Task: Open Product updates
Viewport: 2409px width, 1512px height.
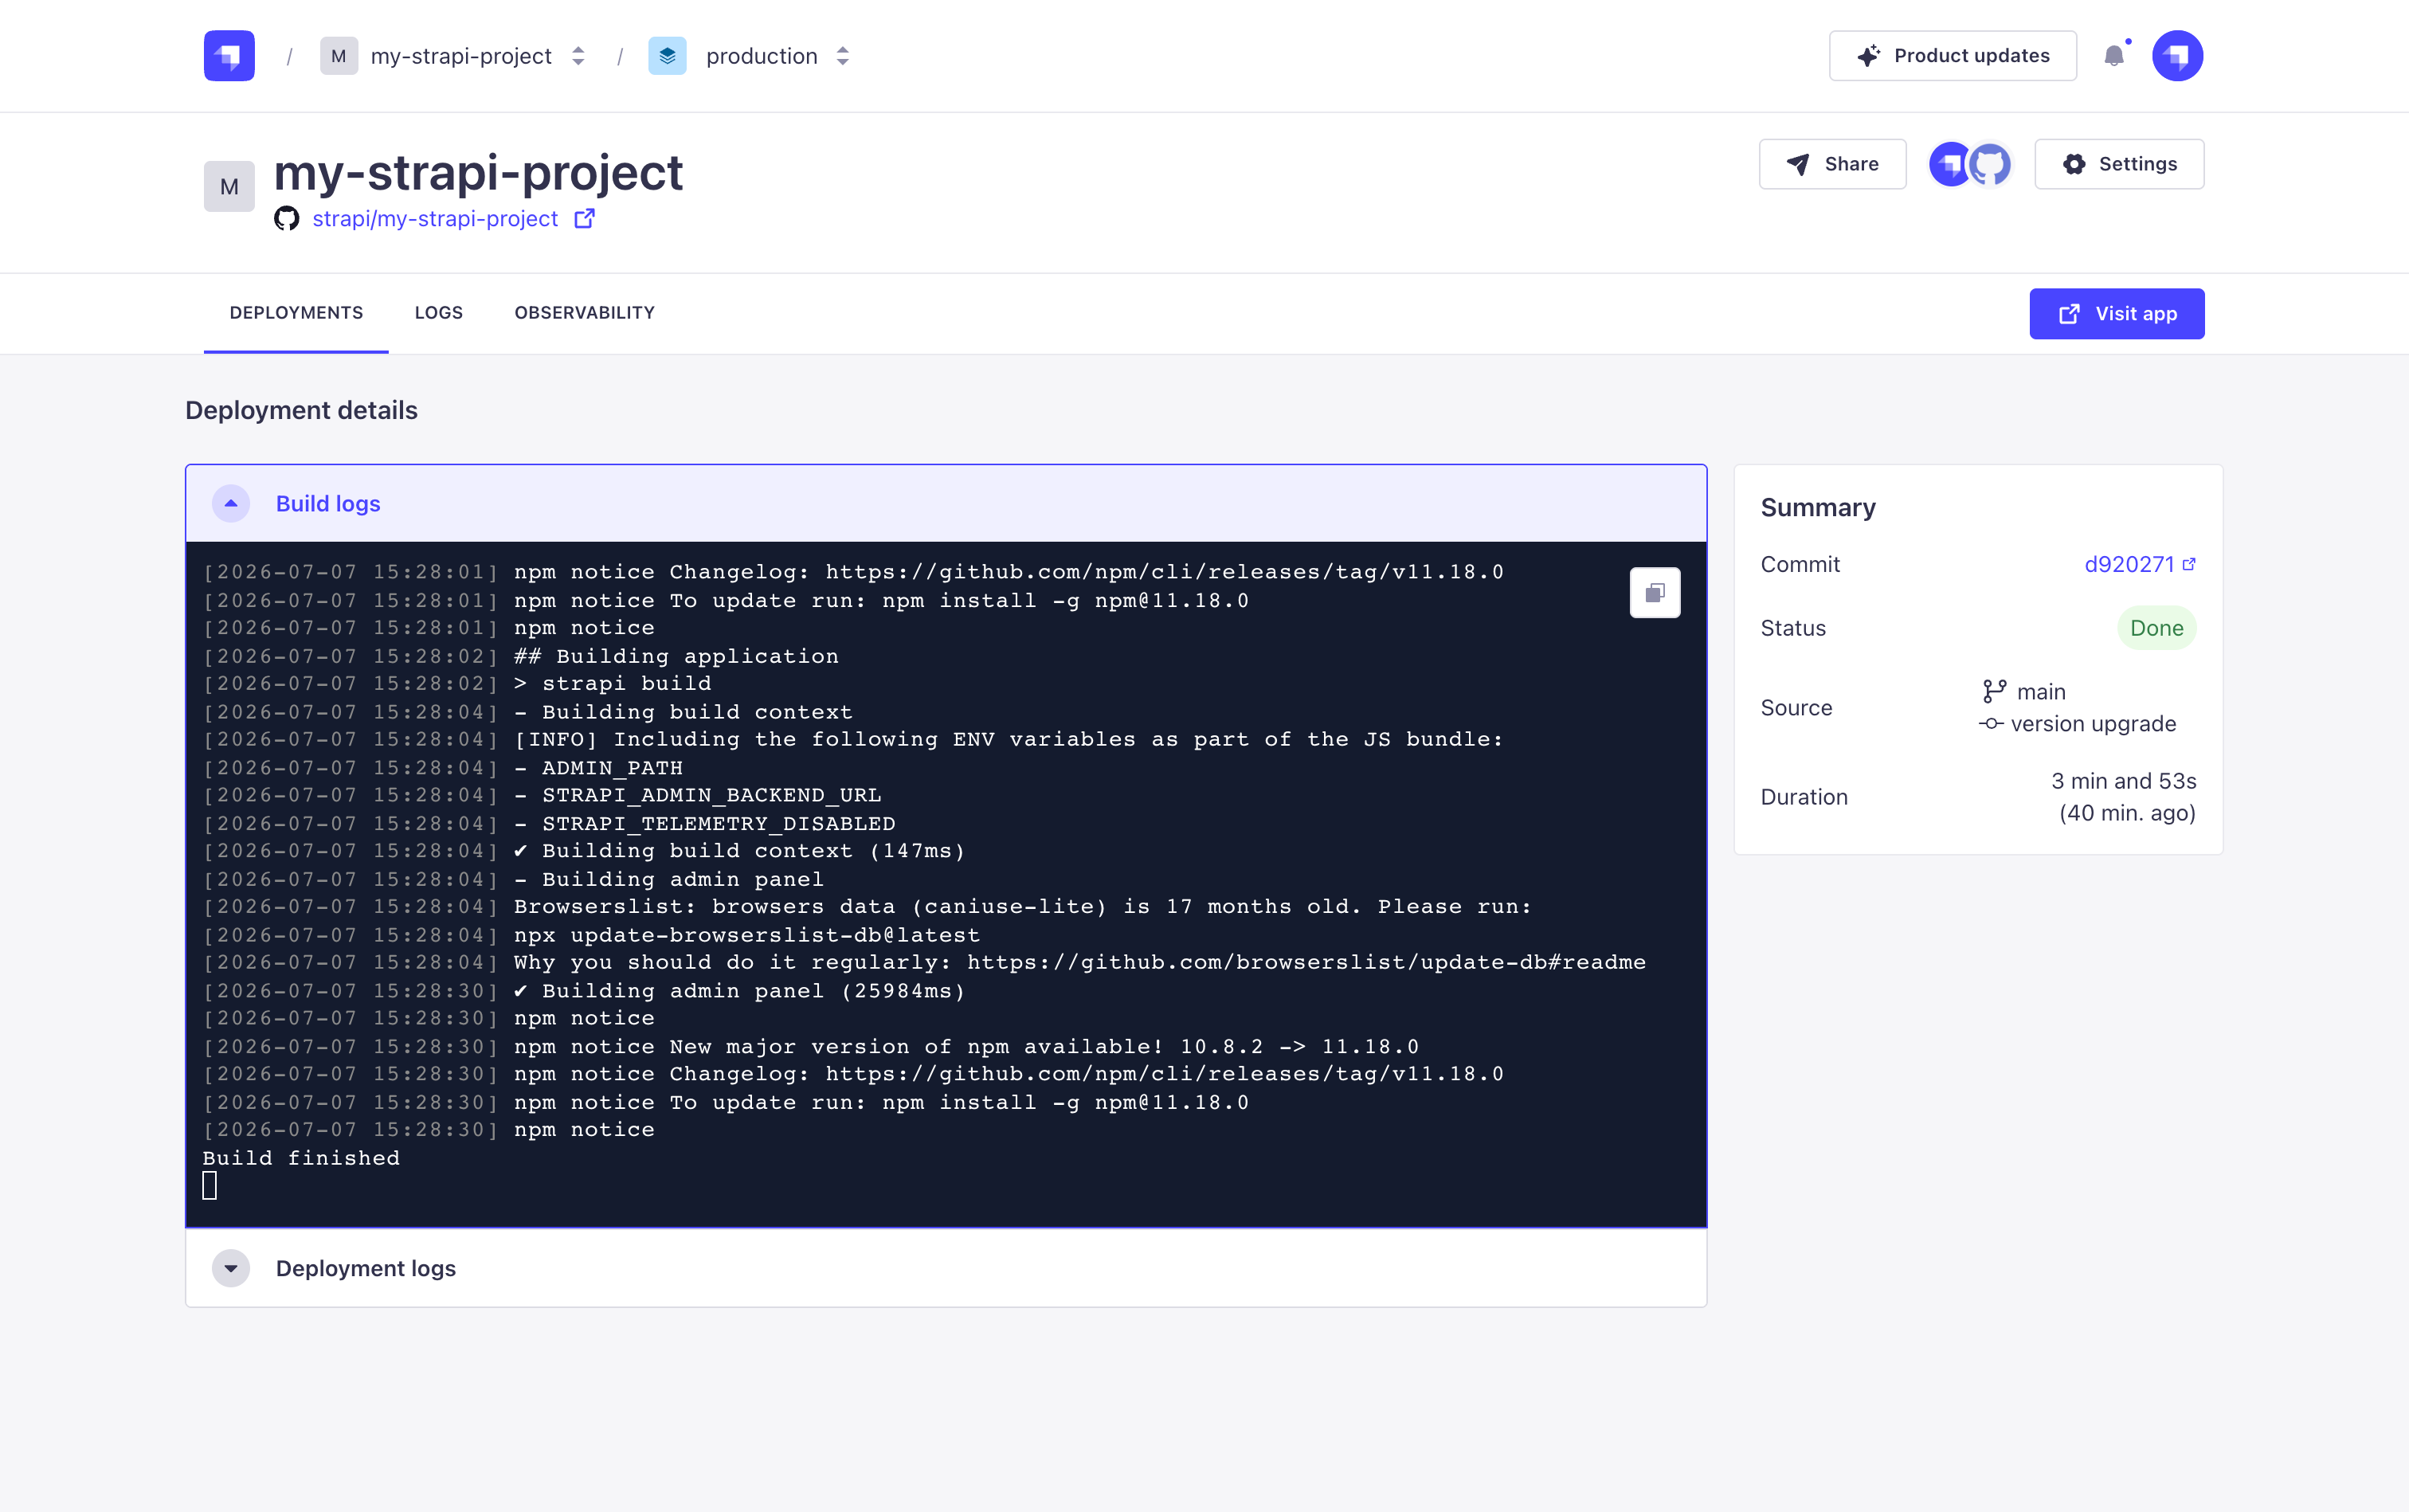Action: 1952,56
